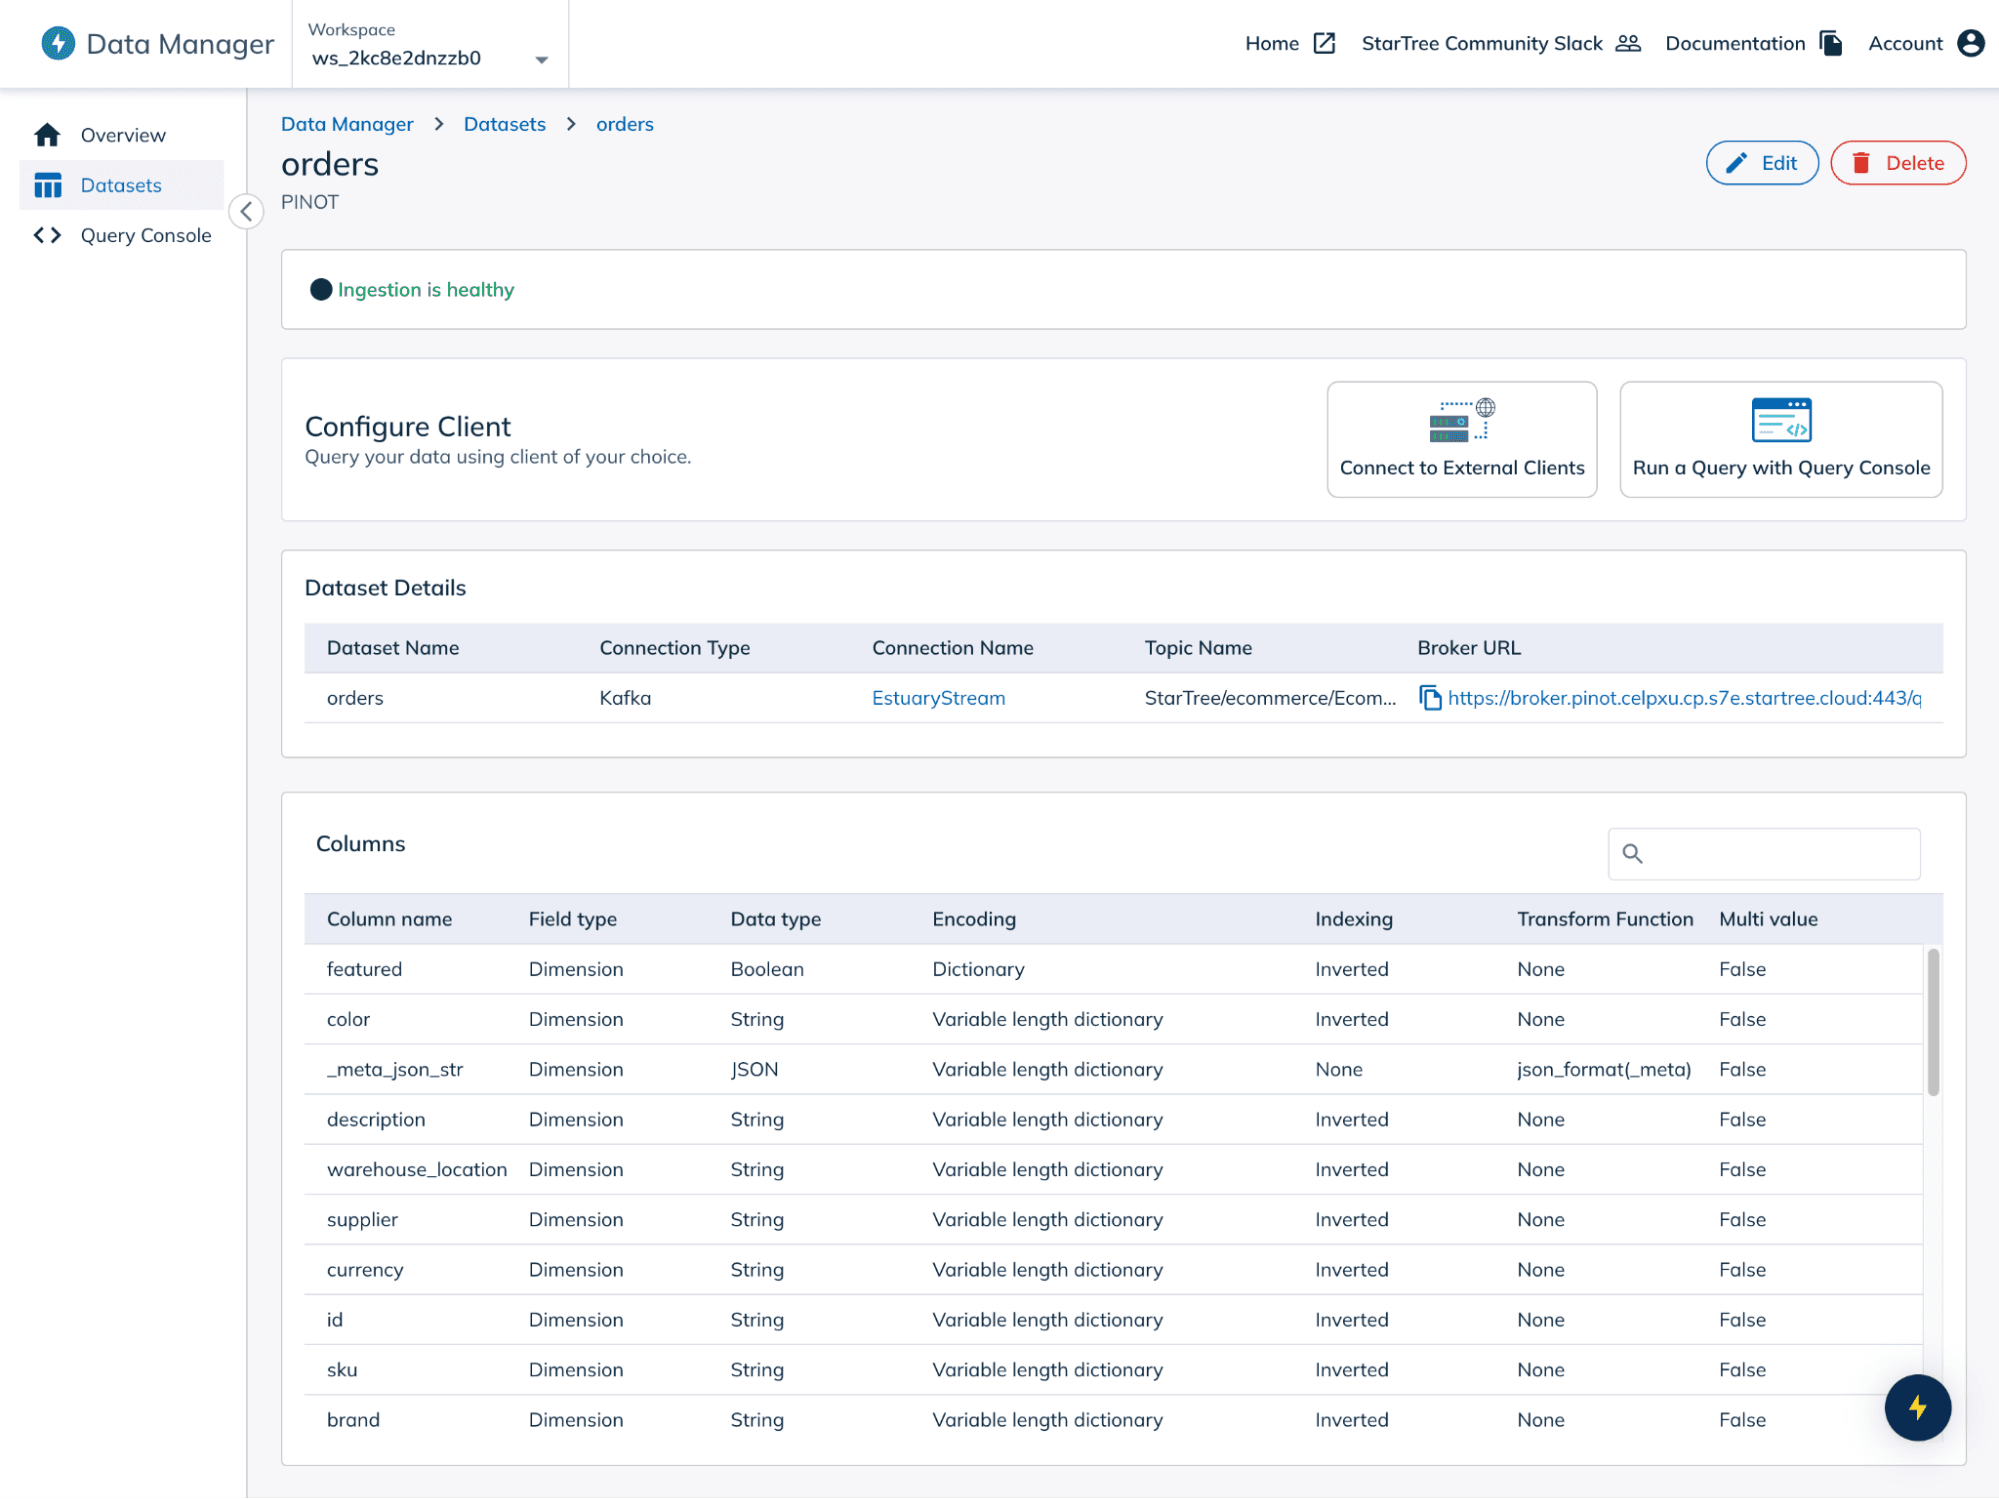The width and height of the screenshot is (1999, 1499).
Task: Click the Run a Query with Query Console icon
Action: (x=1782, y=420)
